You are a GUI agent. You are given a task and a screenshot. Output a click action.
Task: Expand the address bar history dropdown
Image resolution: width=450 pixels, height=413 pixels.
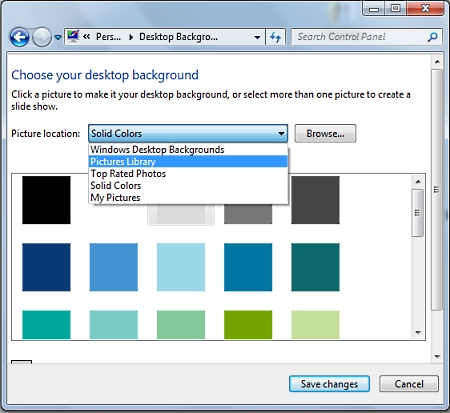pyautogui.click(x=257, y=37)
